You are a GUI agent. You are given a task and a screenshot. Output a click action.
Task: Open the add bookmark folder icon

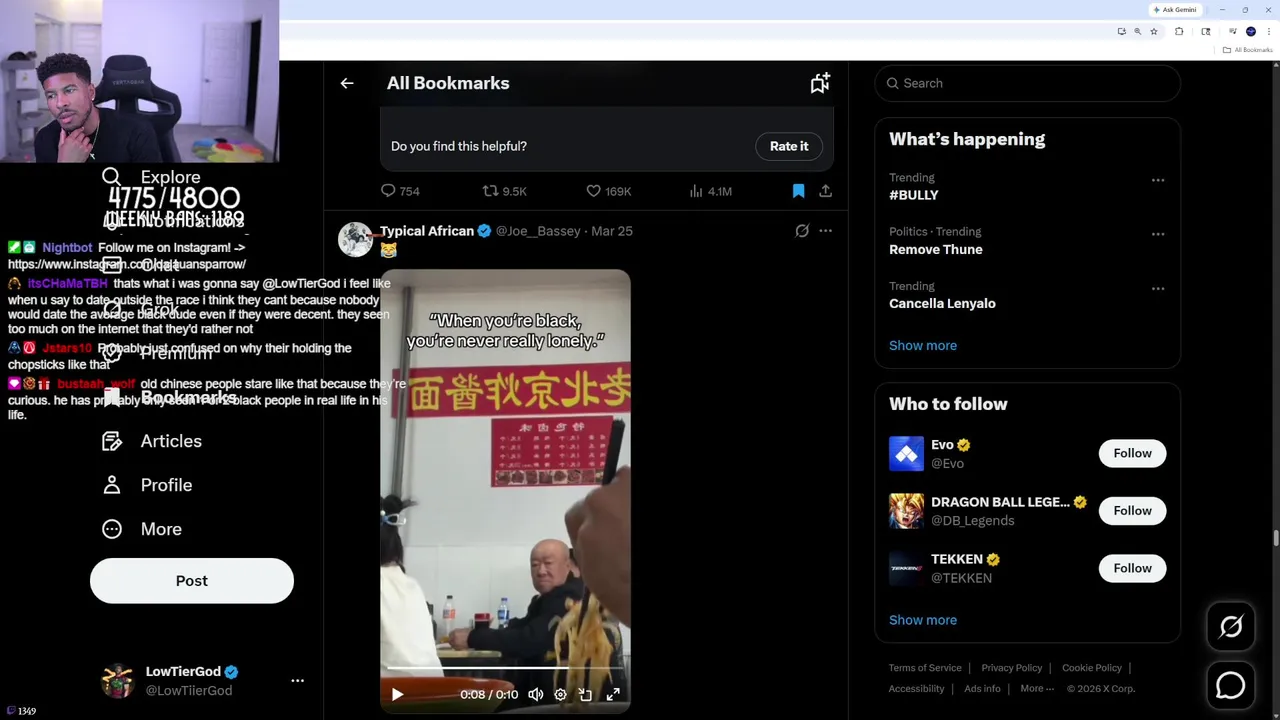(820, 83)
